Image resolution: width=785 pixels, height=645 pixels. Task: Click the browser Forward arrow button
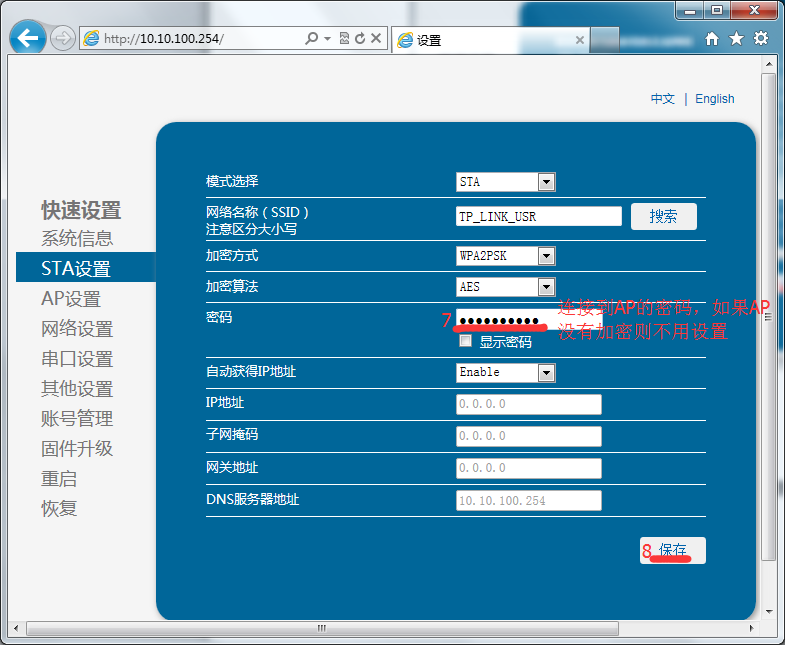click(x=62, y=39)
